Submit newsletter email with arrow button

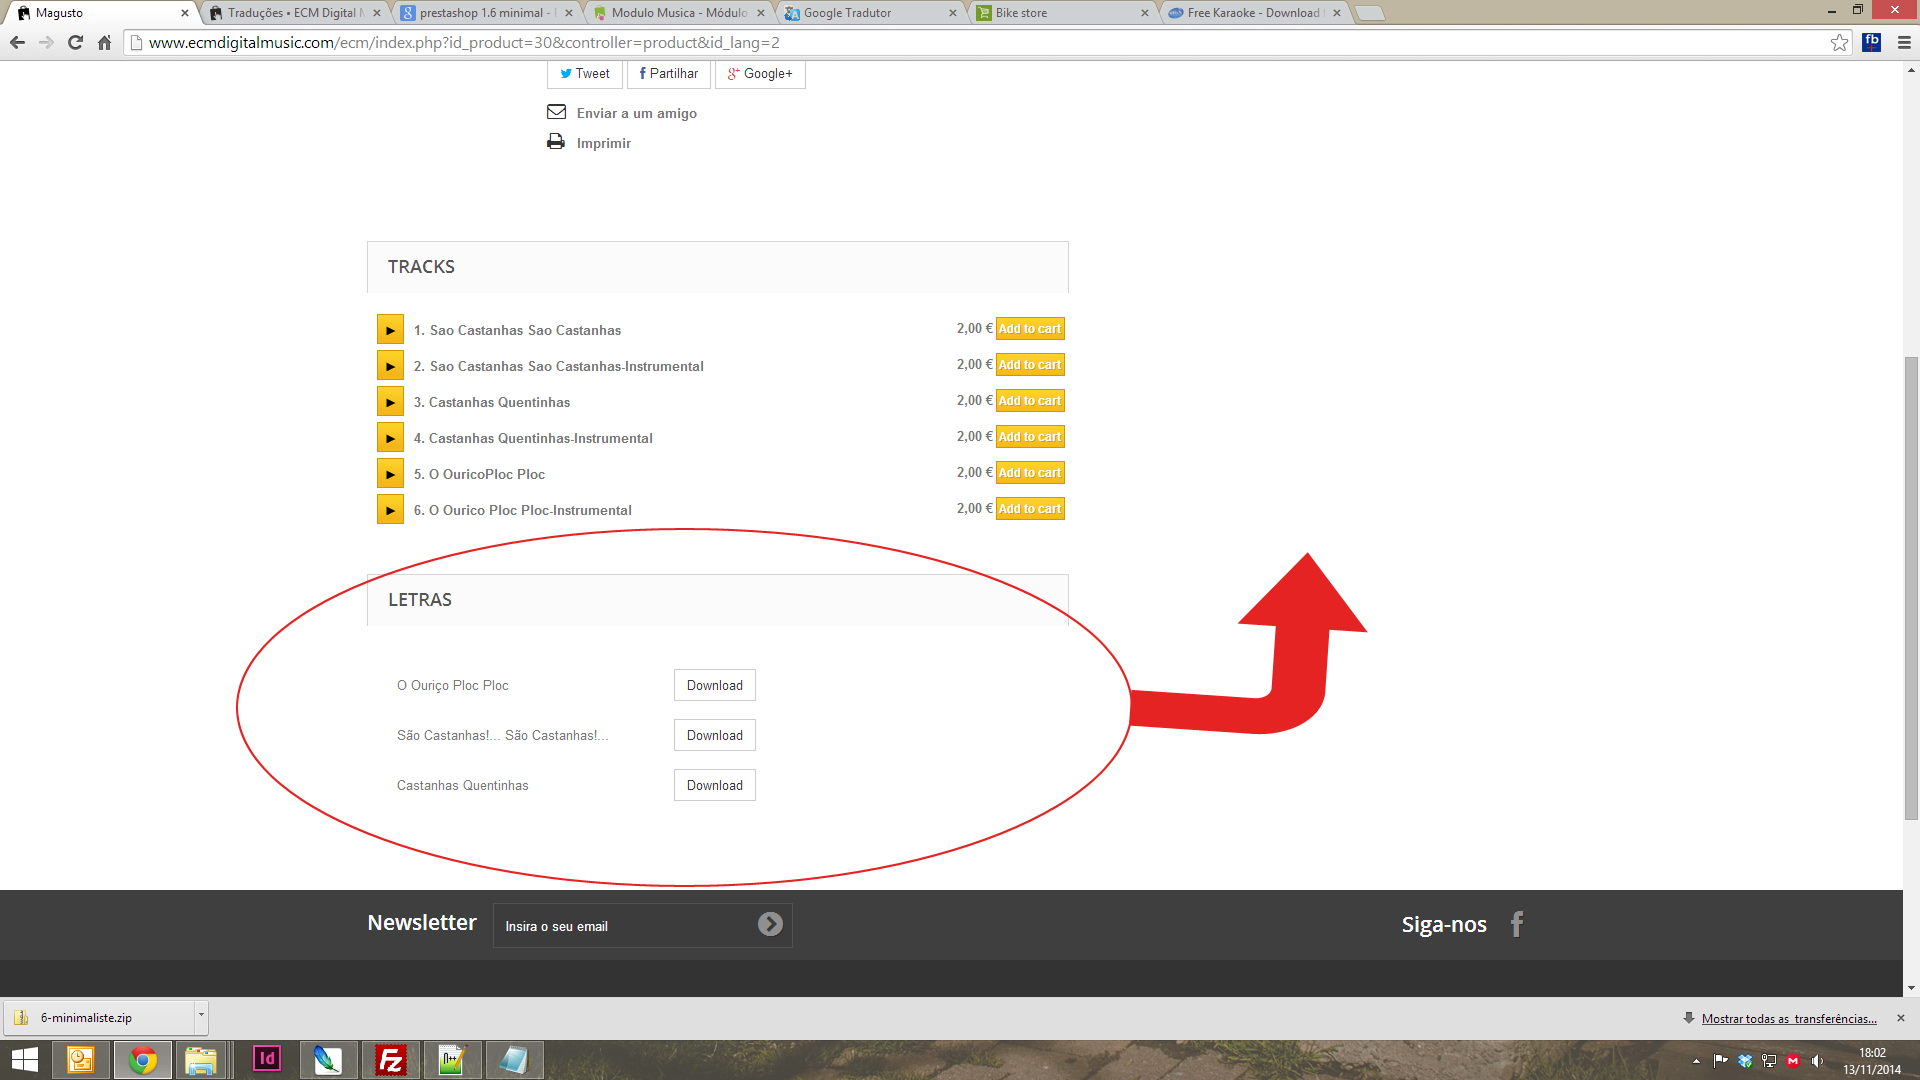coord(770,925)
